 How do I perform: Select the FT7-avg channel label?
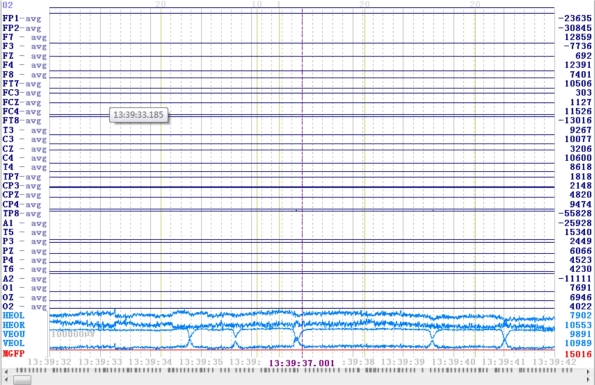(22, 83)
